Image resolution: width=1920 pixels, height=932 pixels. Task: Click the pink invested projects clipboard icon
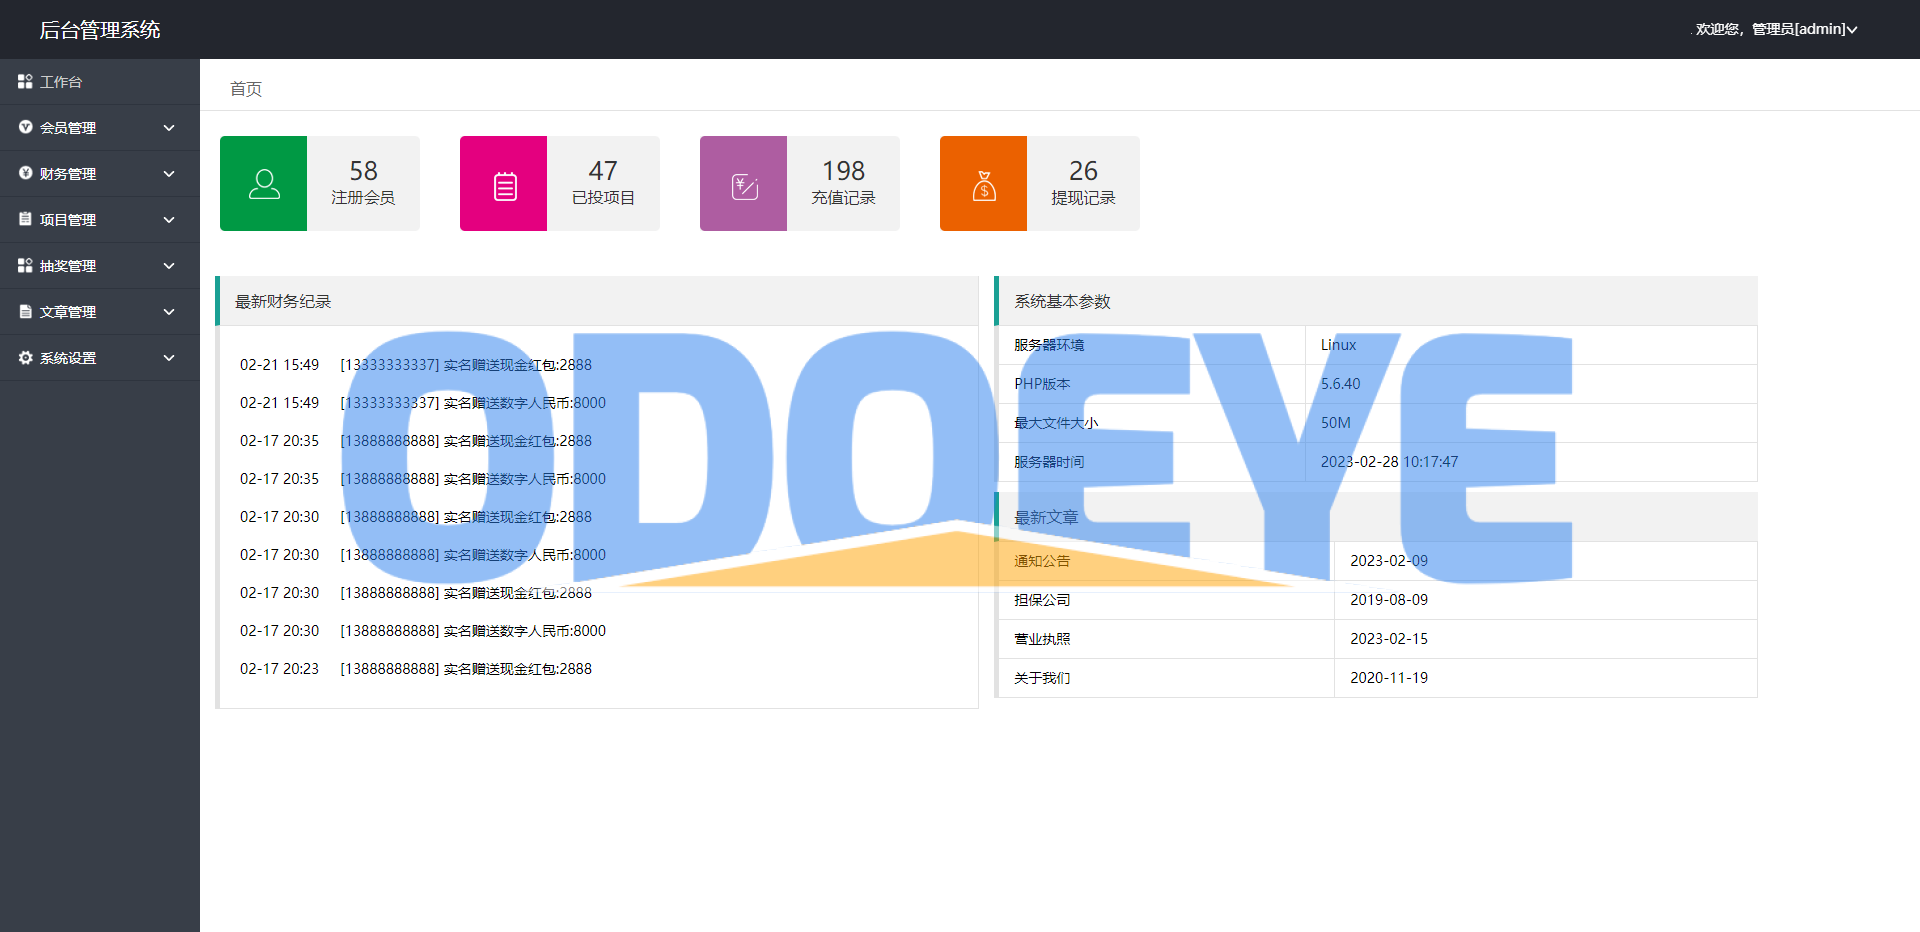point(504,185)
